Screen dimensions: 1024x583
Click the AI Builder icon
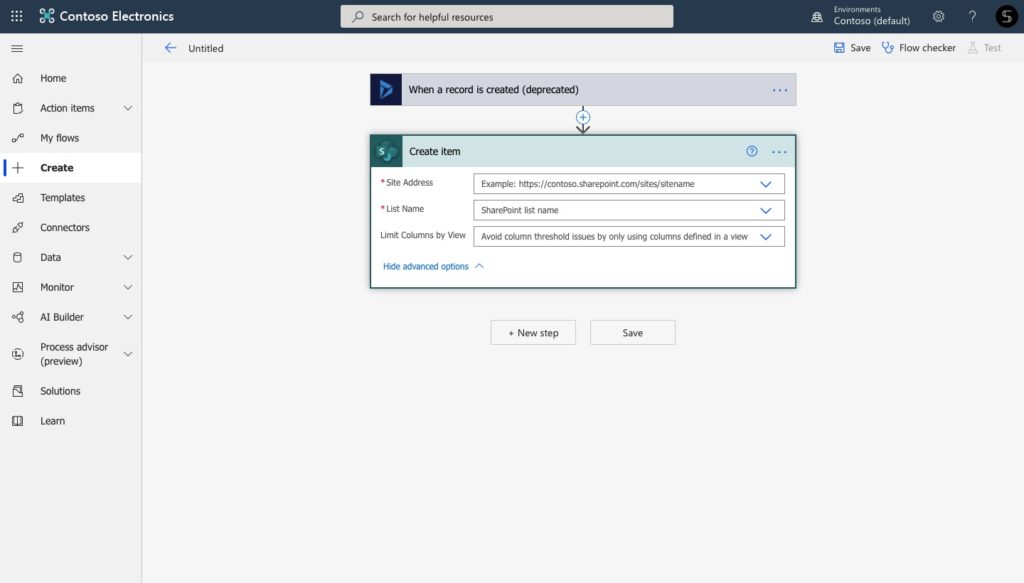(18, 317)
